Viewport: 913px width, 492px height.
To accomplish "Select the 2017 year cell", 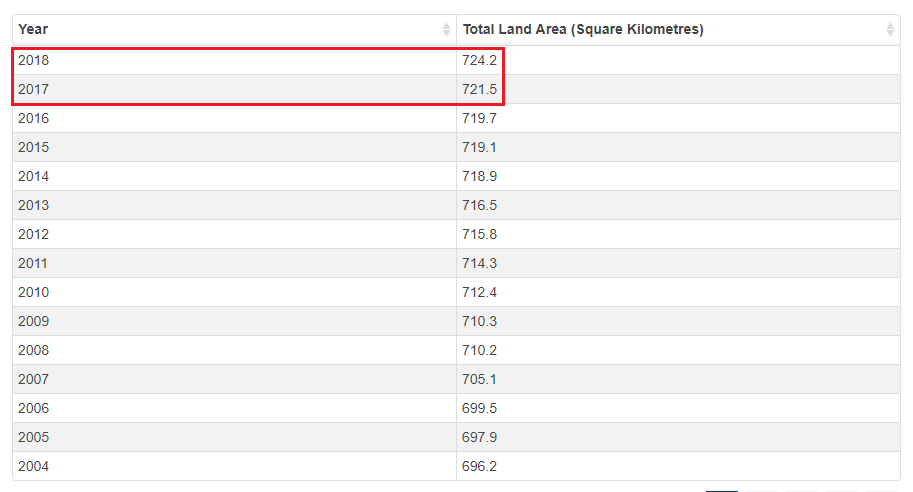I will click(x=34, y=89).
